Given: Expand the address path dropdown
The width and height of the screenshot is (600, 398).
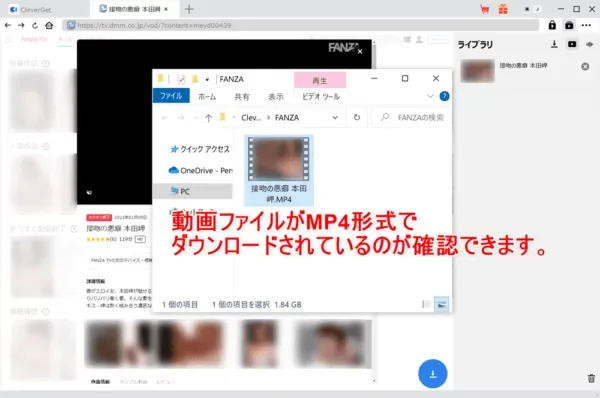Looking at the screenshot, I should point(335,117).
